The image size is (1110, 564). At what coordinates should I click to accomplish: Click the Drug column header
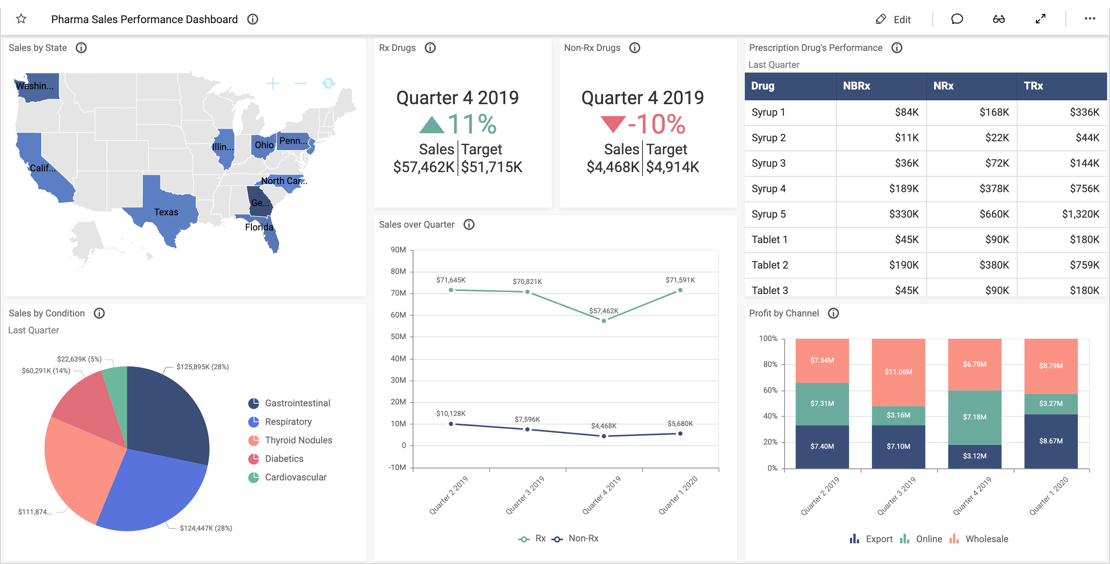(x=763, y=86)
